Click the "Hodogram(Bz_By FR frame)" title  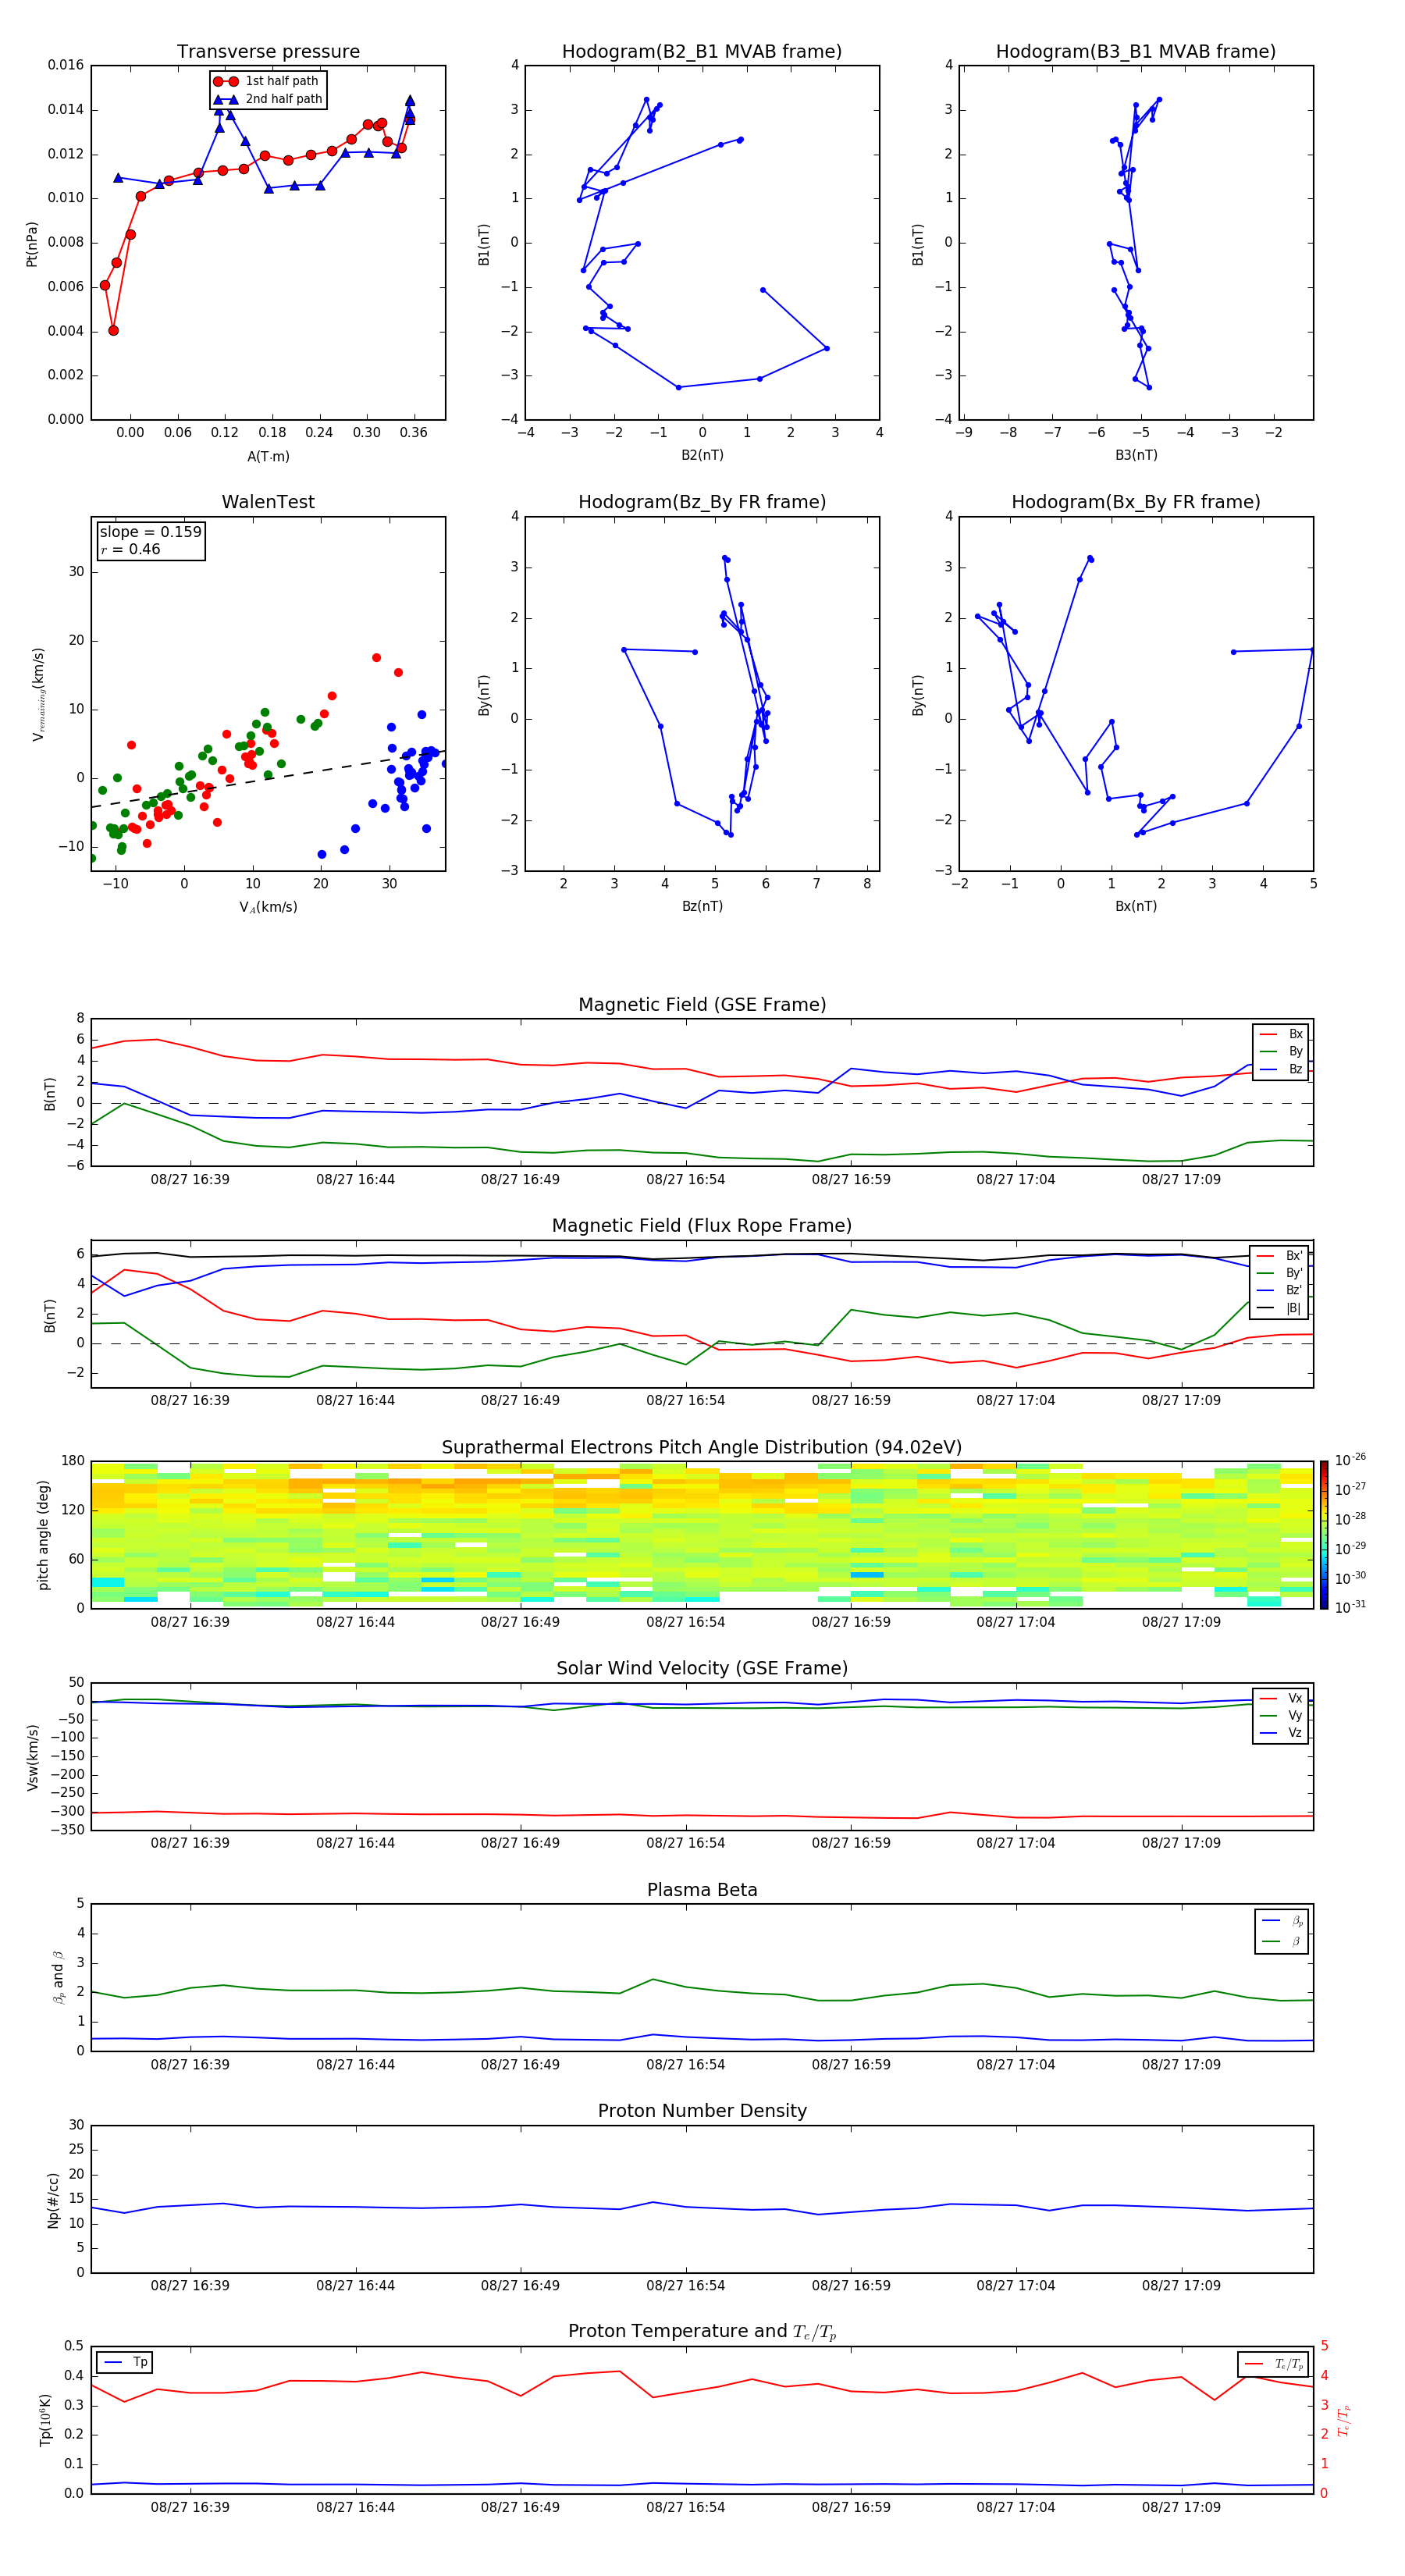[x=702, y=502]
